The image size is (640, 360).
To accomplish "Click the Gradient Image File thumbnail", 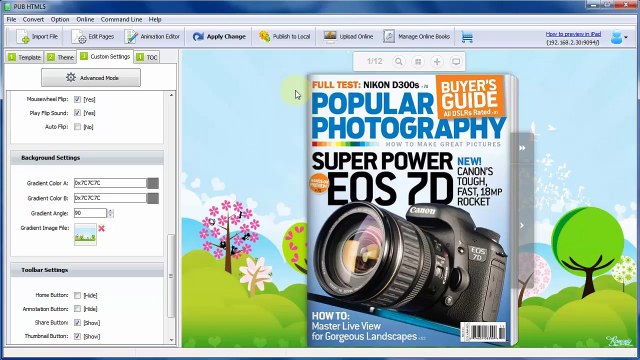I will pos(85,234).
